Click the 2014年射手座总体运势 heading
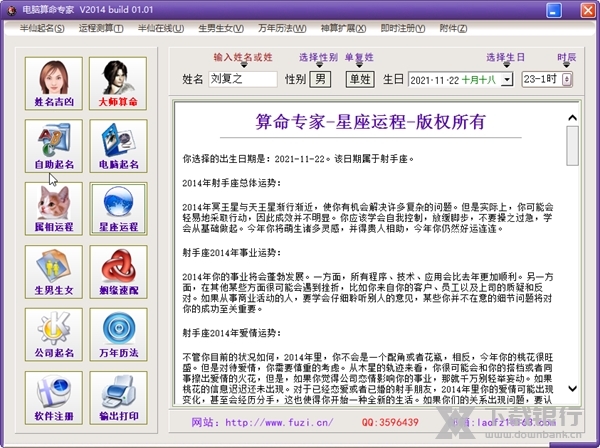 [x=232, y=183]
